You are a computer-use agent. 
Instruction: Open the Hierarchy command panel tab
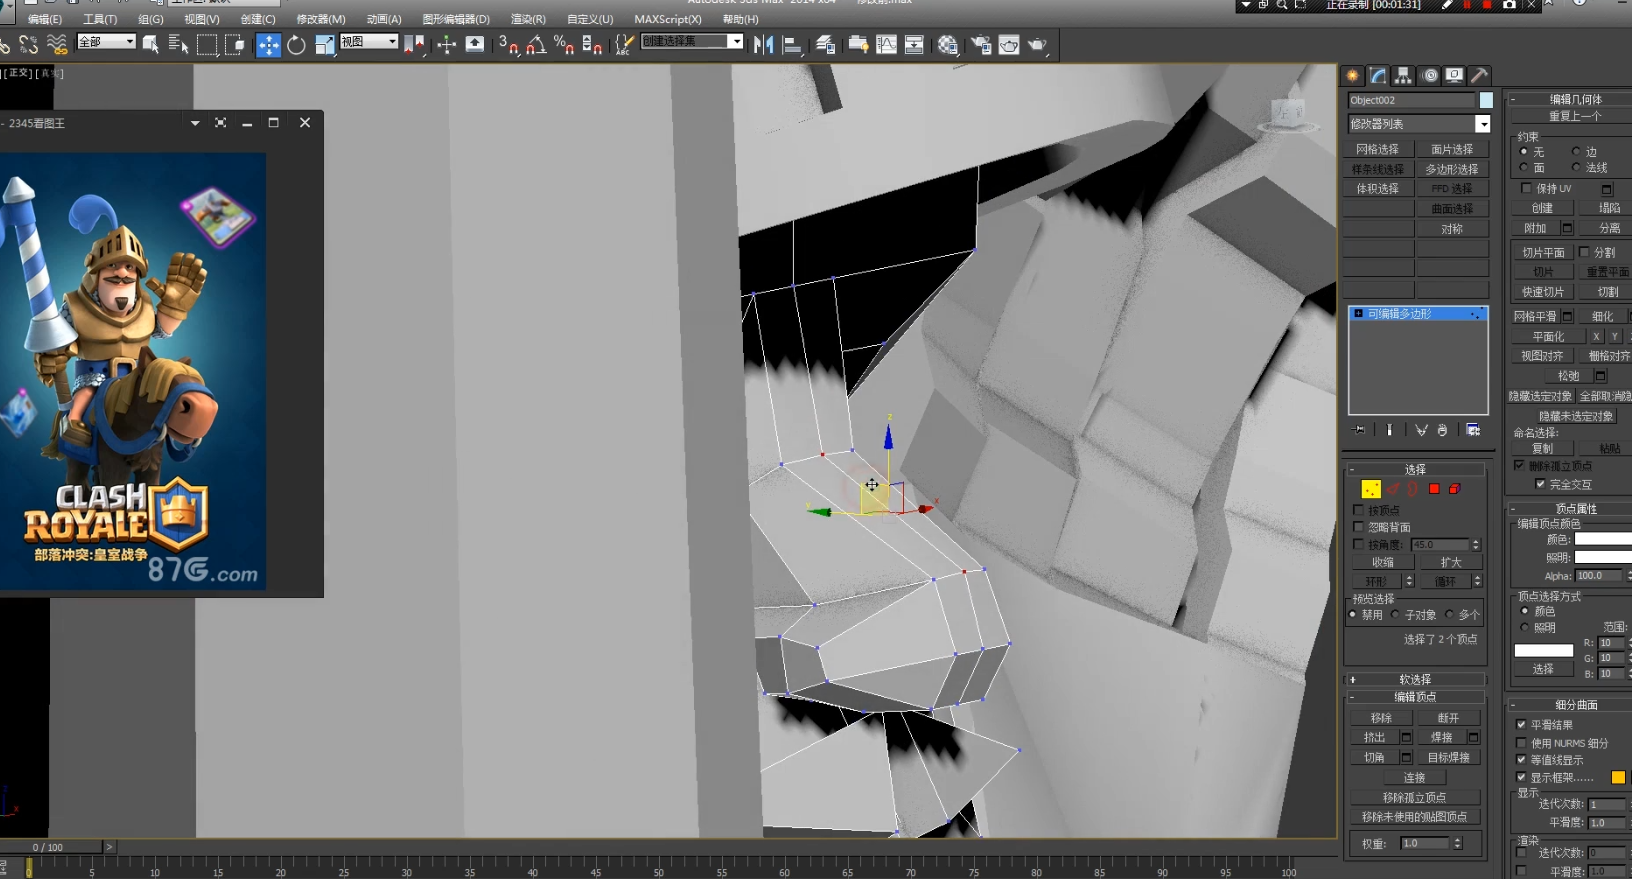coord(1404,76)
